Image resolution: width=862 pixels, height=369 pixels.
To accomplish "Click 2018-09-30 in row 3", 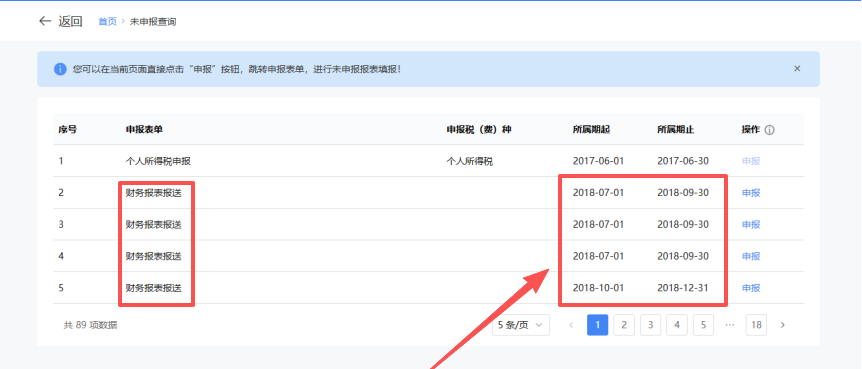I will click(683, 224).
